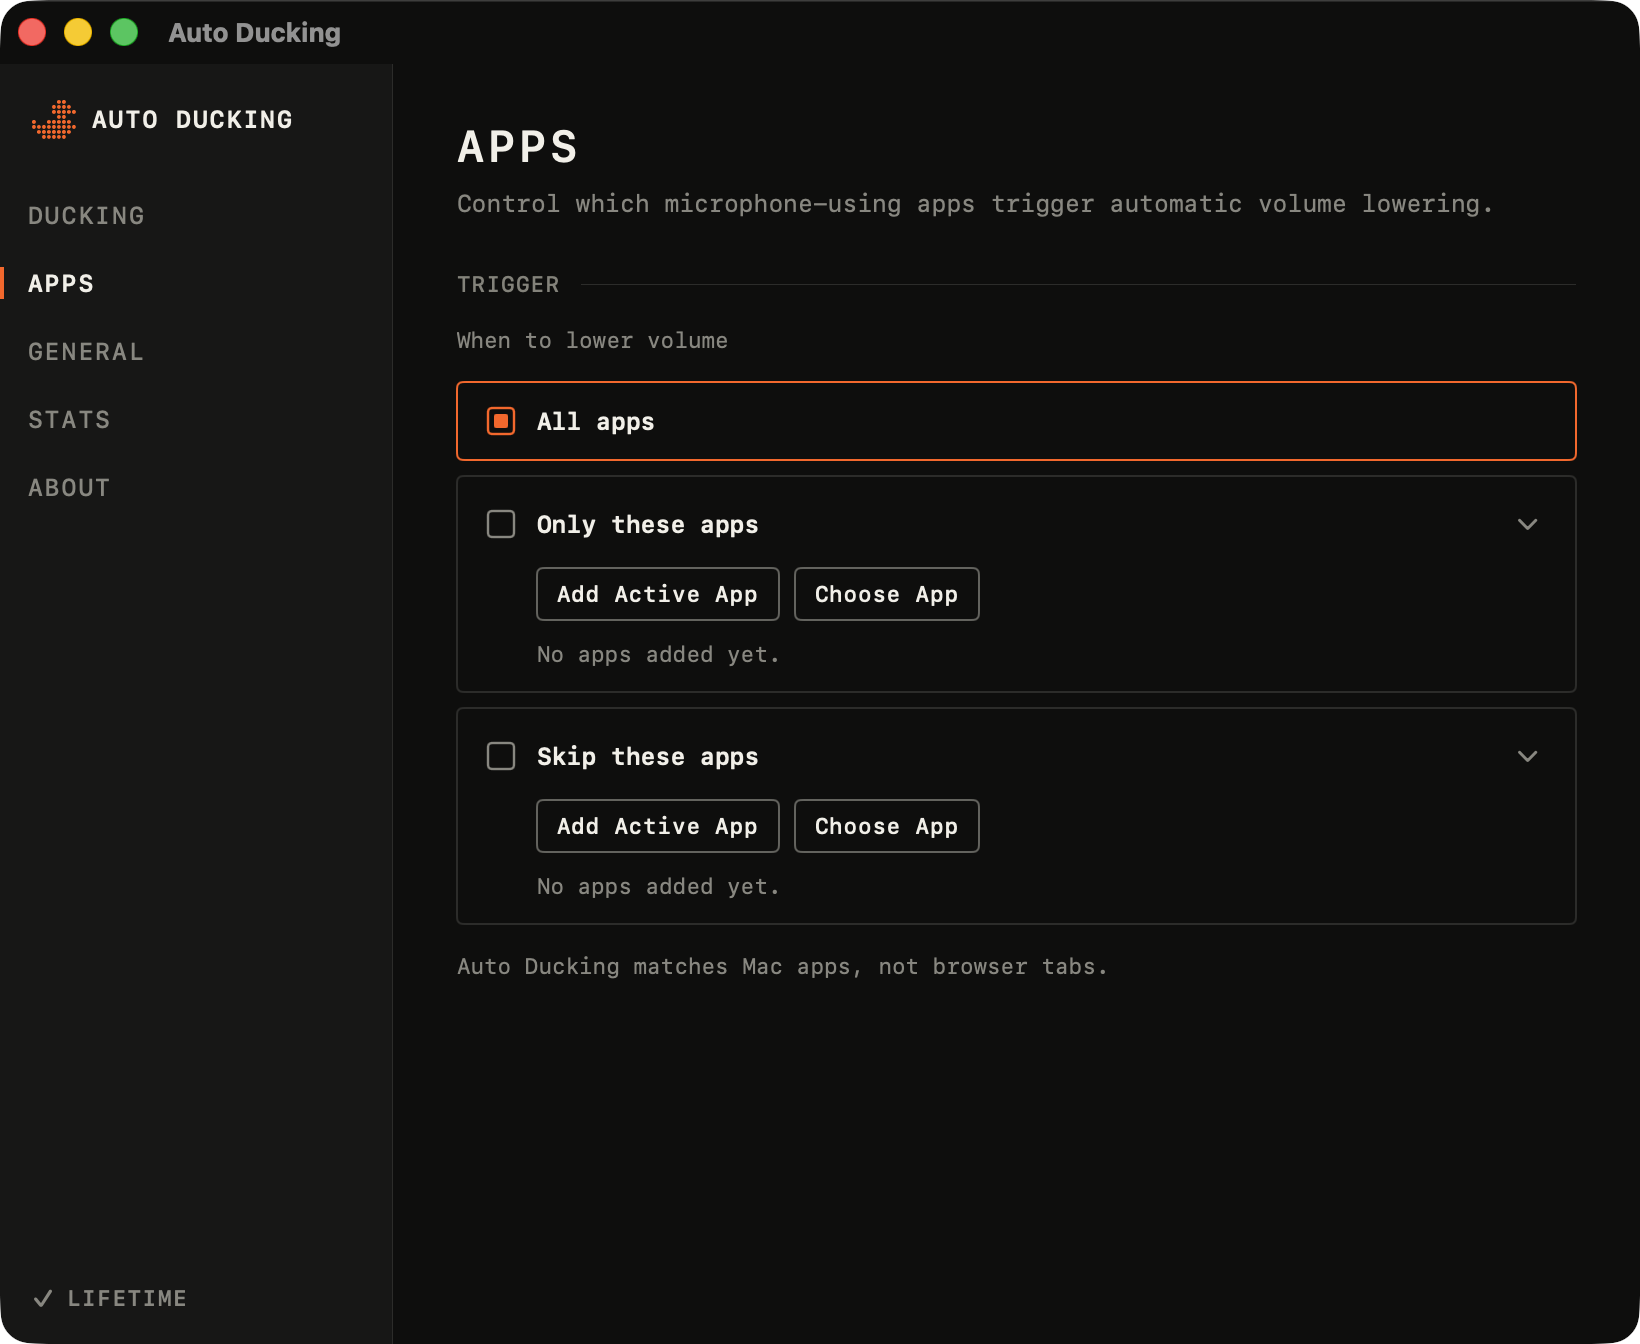Click 'No apps added yet.' under Only these apps

click(658, 655)
